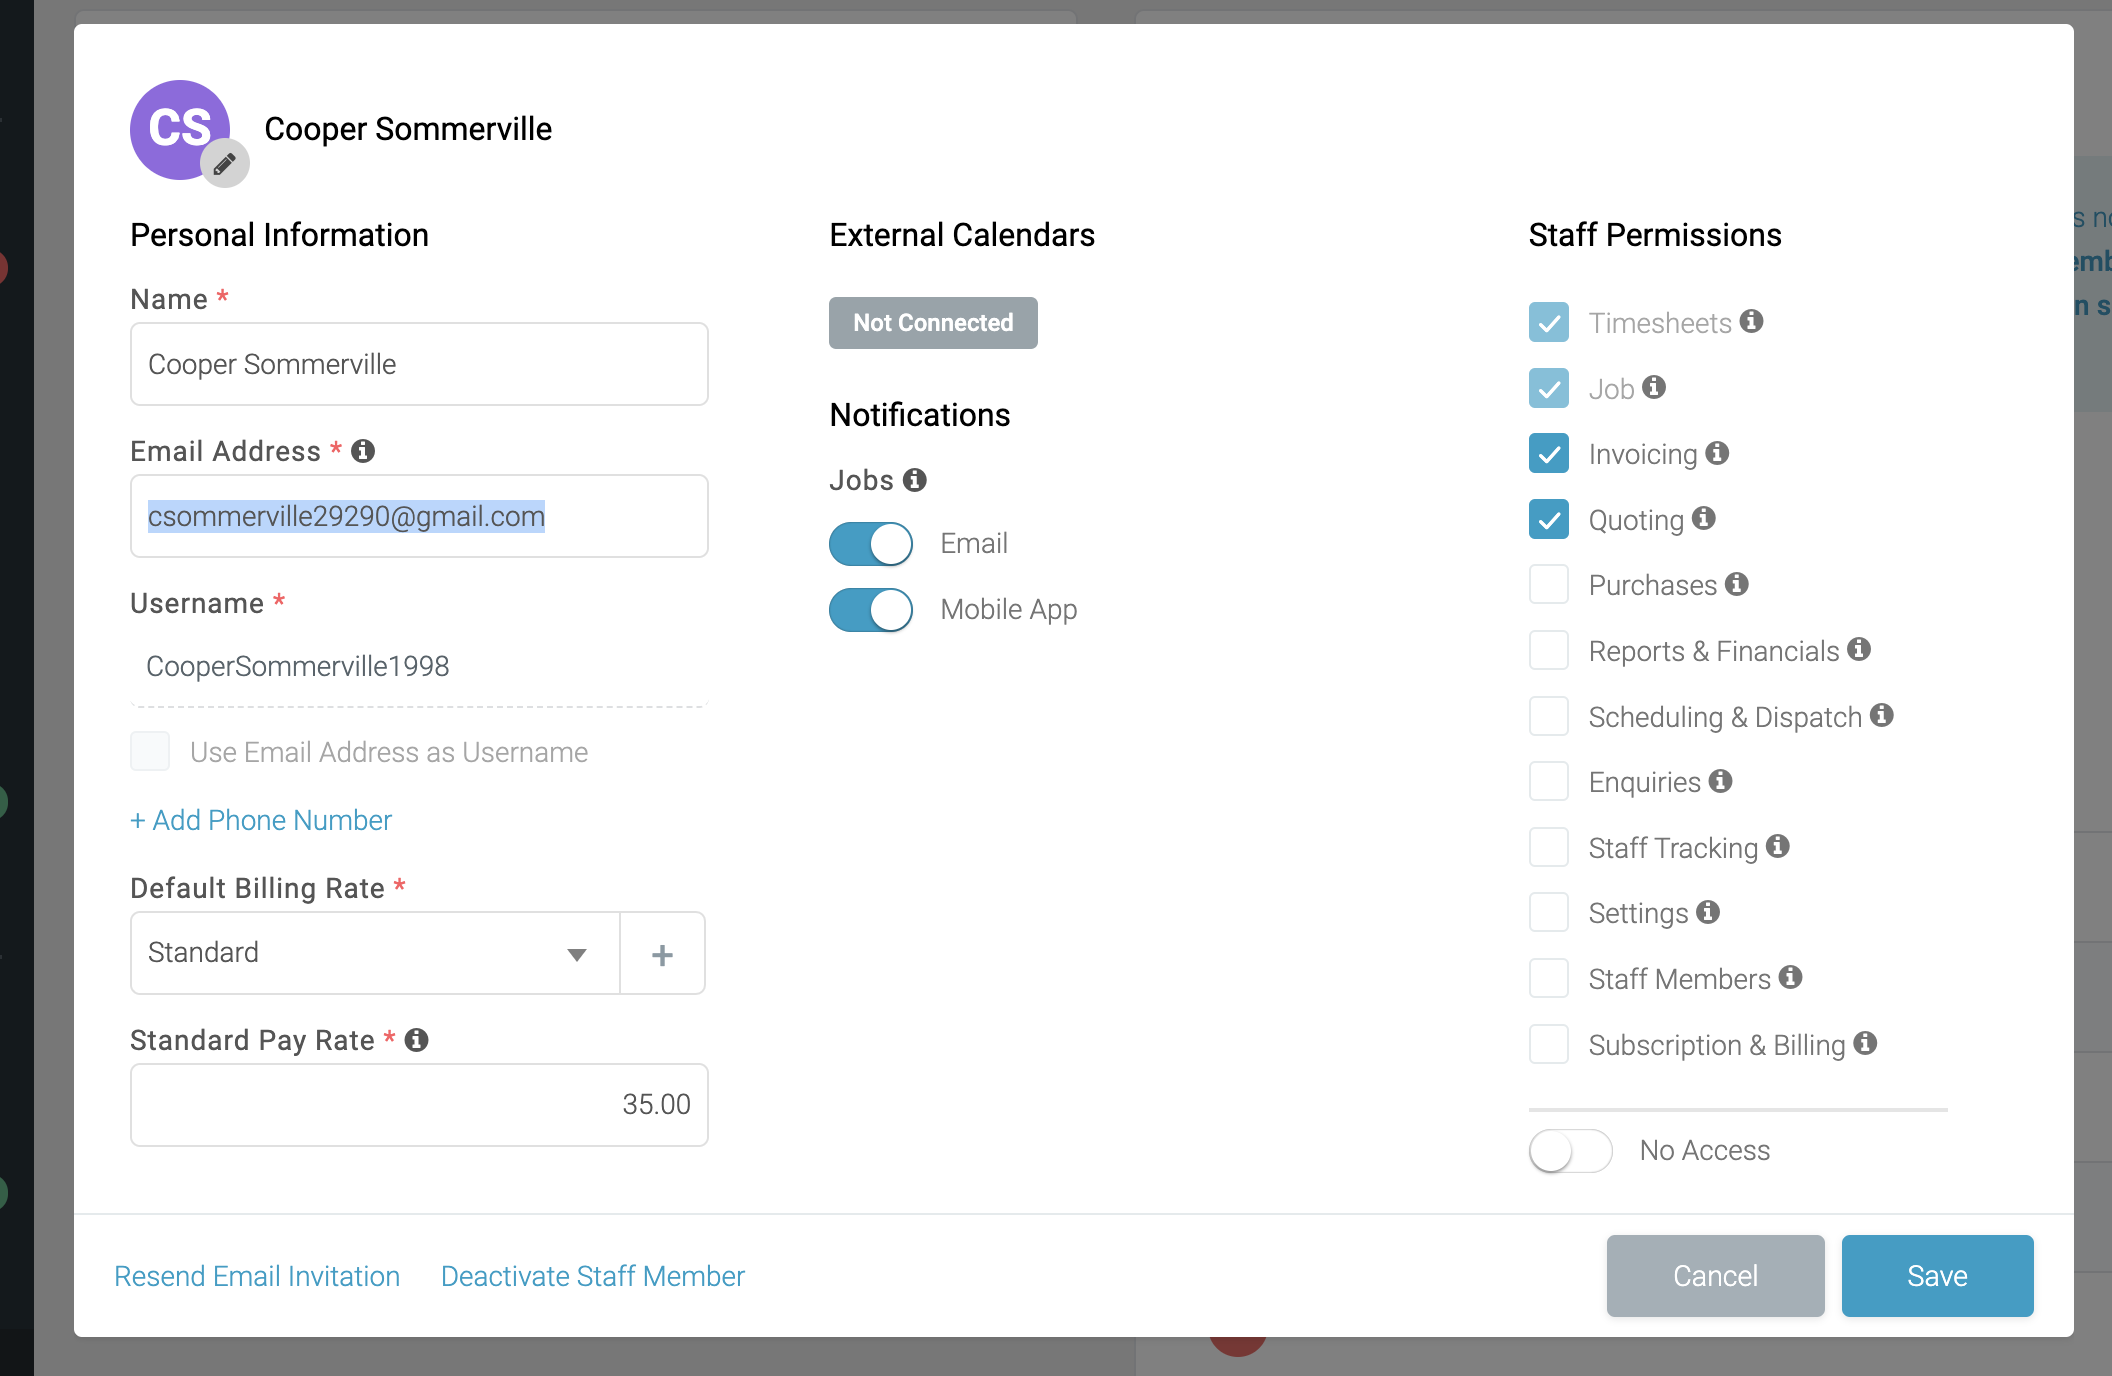Click info icon next to Invoicing
2112x1376 pixels.
(1717, 453)
